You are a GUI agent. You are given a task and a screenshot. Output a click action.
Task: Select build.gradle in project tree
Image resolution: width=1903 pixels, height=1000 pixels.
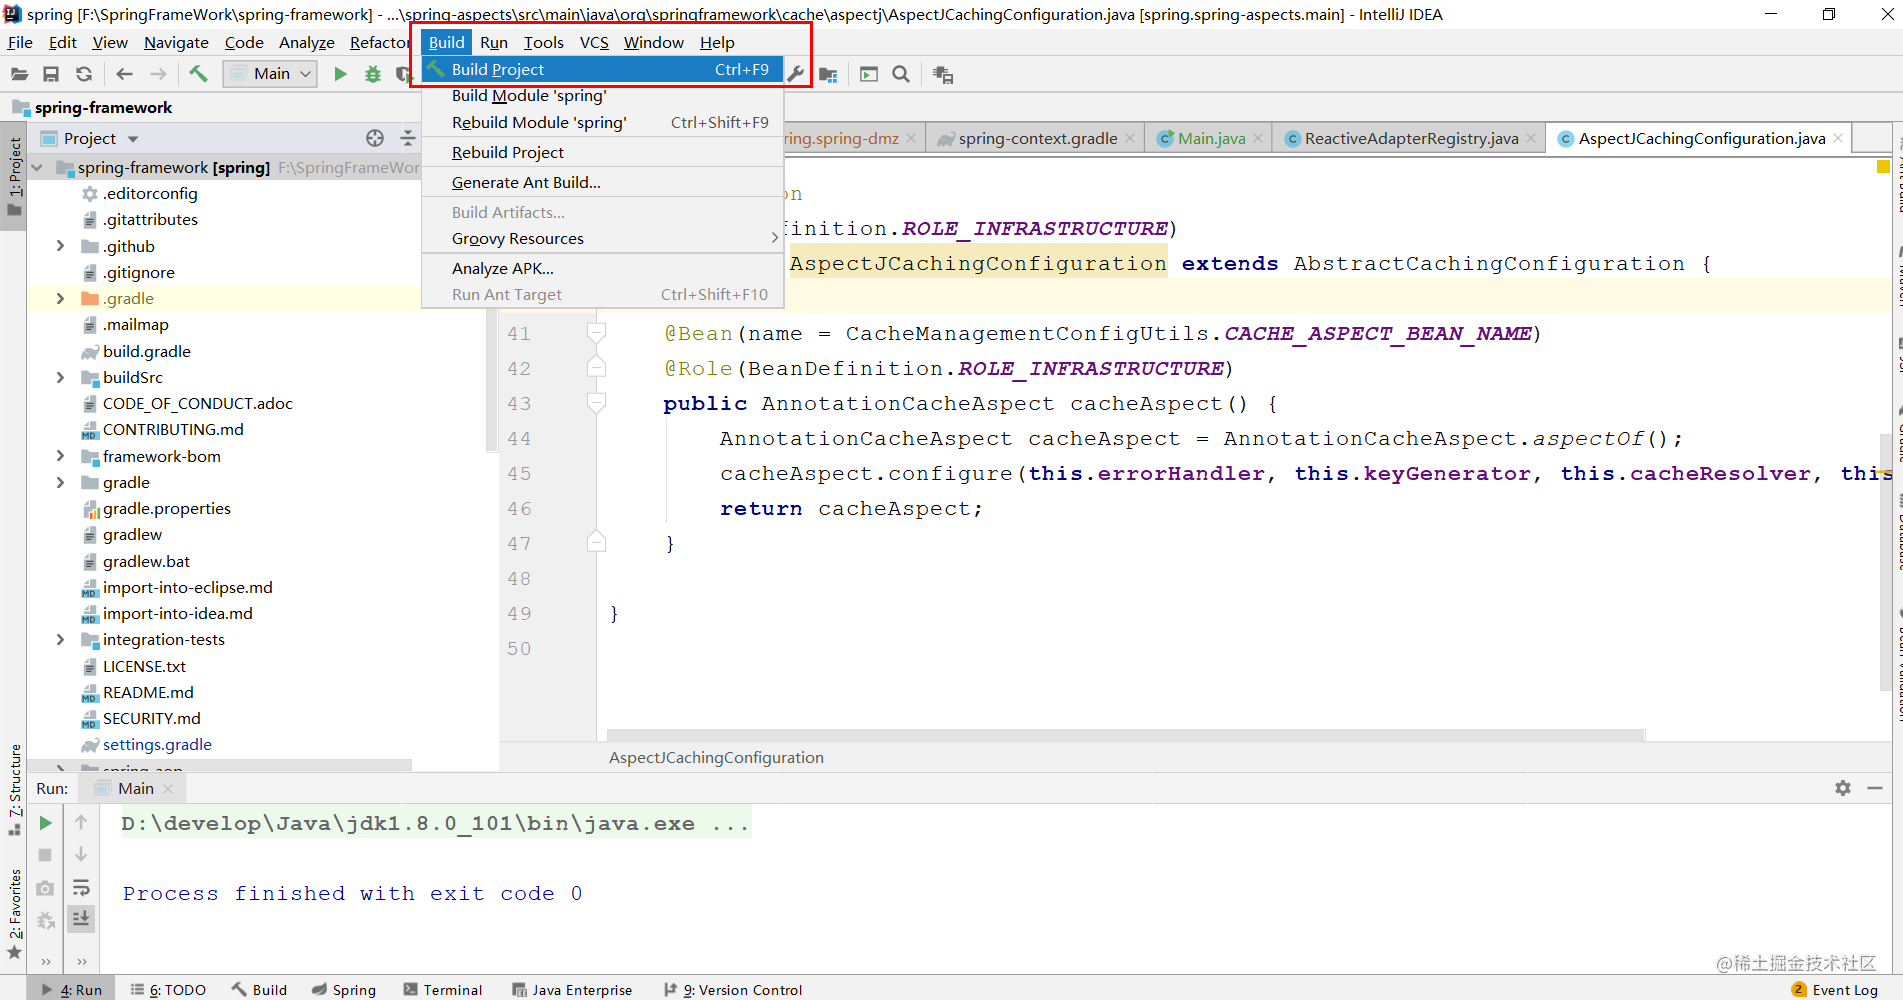(x=146, y=351)
